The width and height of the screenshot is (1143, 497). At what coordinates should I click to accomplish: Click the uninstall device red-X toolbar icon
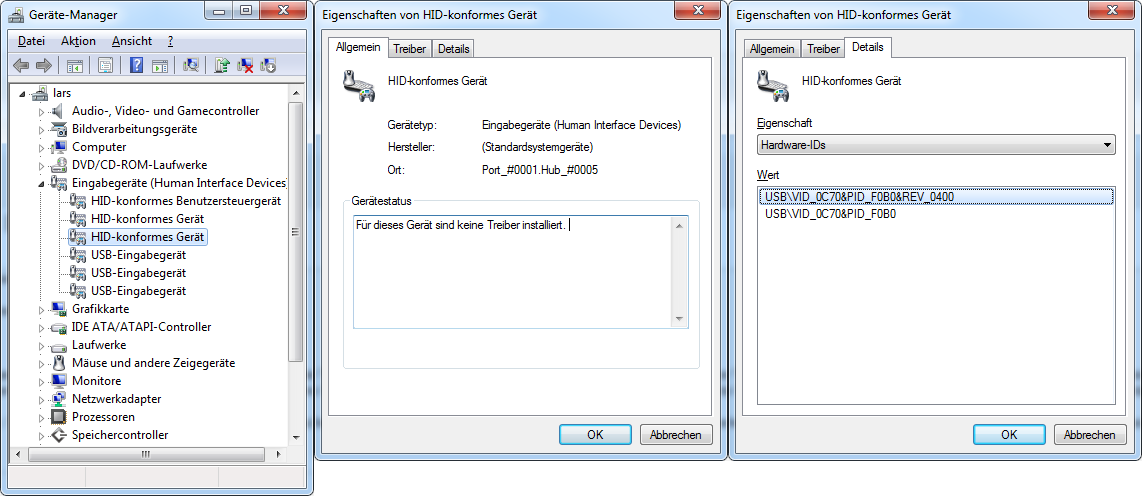tap(246, 66)
